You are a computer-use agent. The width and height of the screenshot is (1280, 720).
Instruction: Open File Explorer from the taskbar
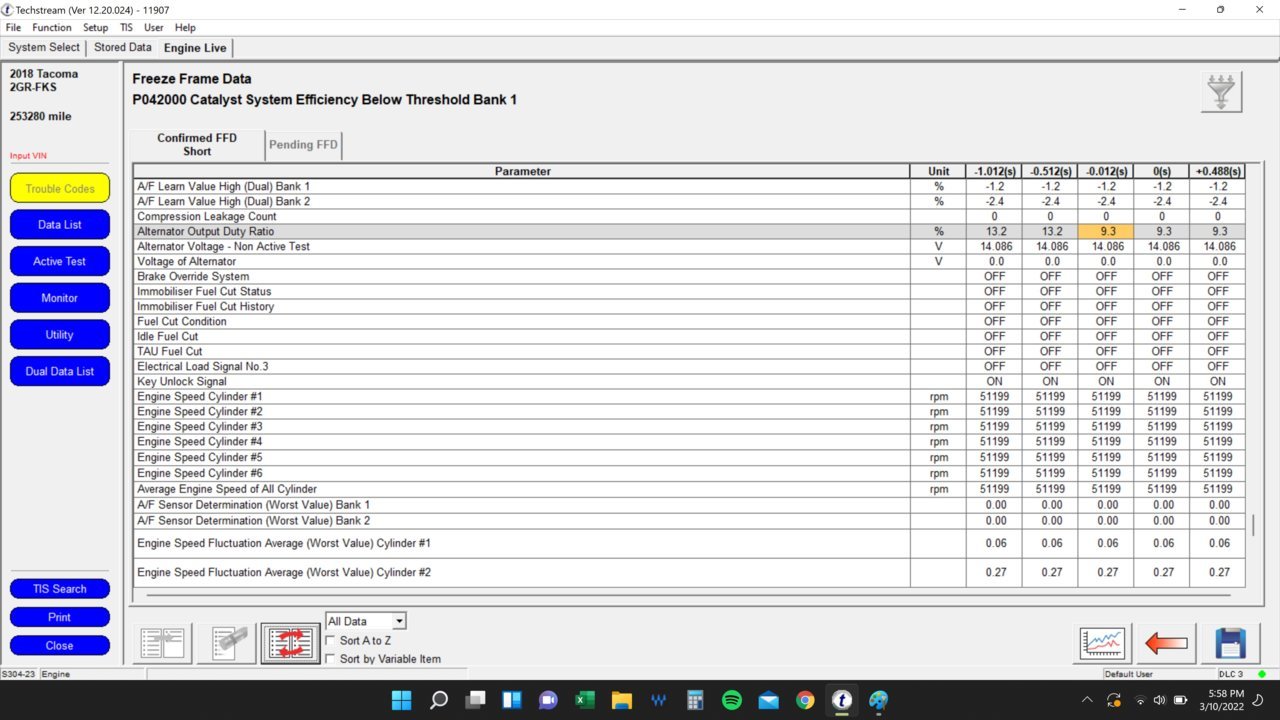[621, 700]
